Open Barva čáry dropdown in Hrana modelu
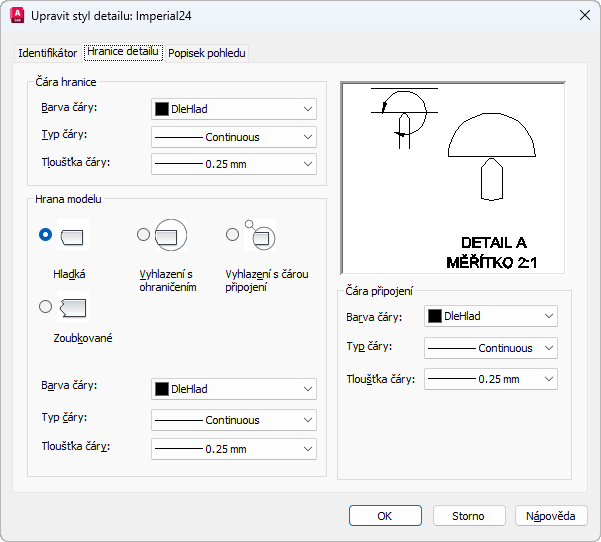Screen dimensions: 601x542 click(234, 389)
